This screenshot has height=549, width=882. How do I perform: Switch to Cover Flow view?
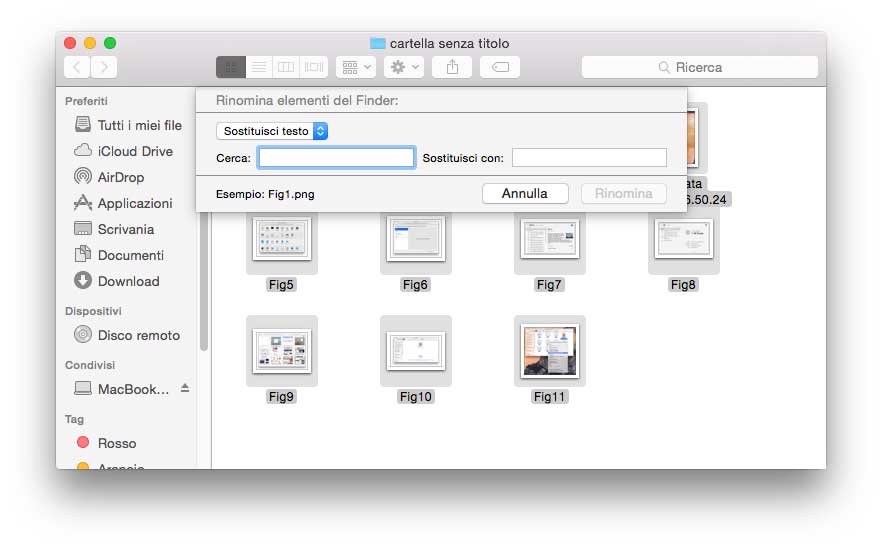click(x=314, y=68)
